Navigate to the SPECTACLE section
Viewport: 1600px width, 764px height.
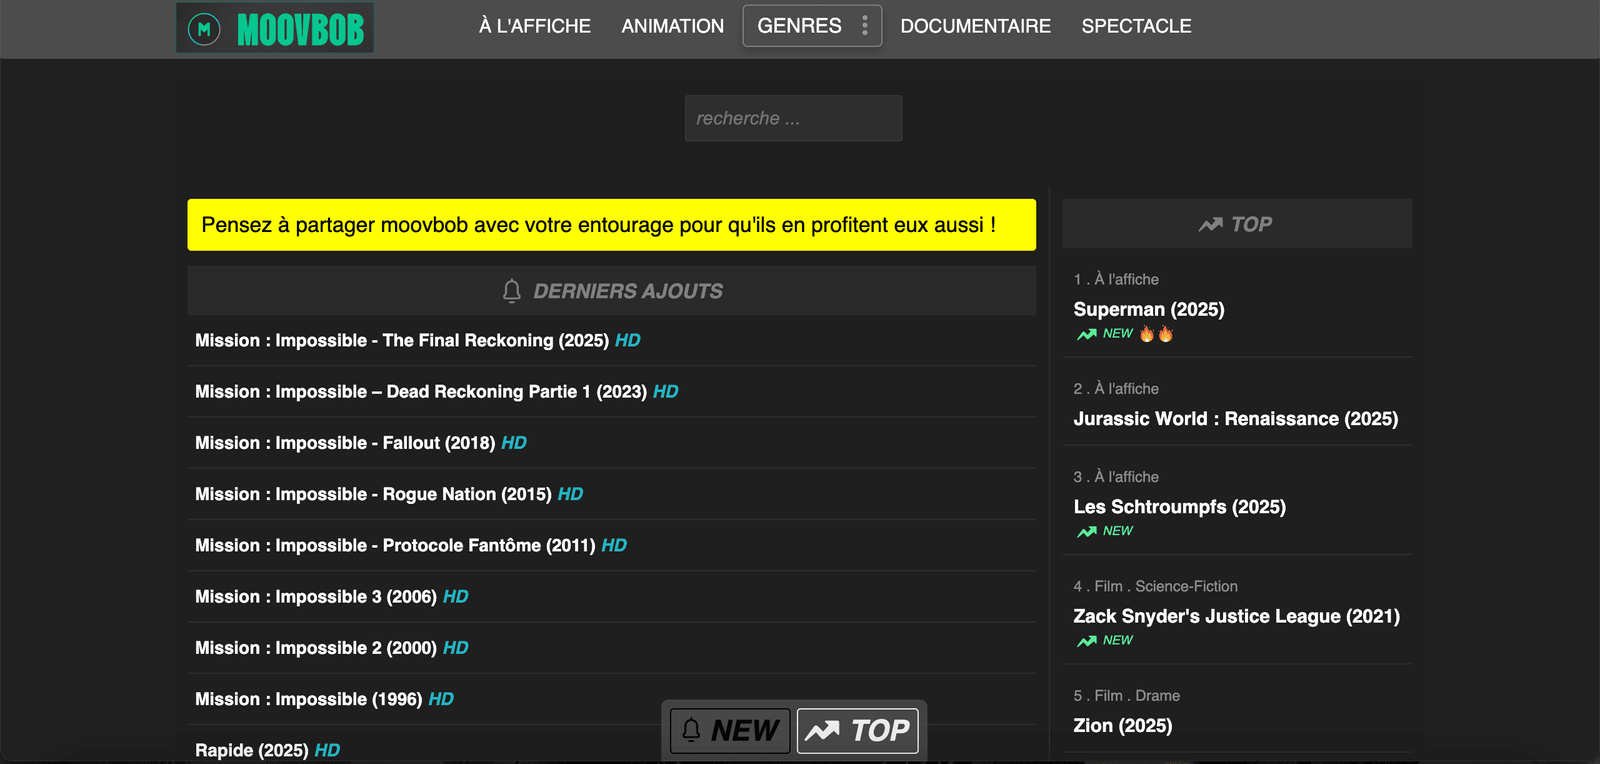pos(1136,26)
